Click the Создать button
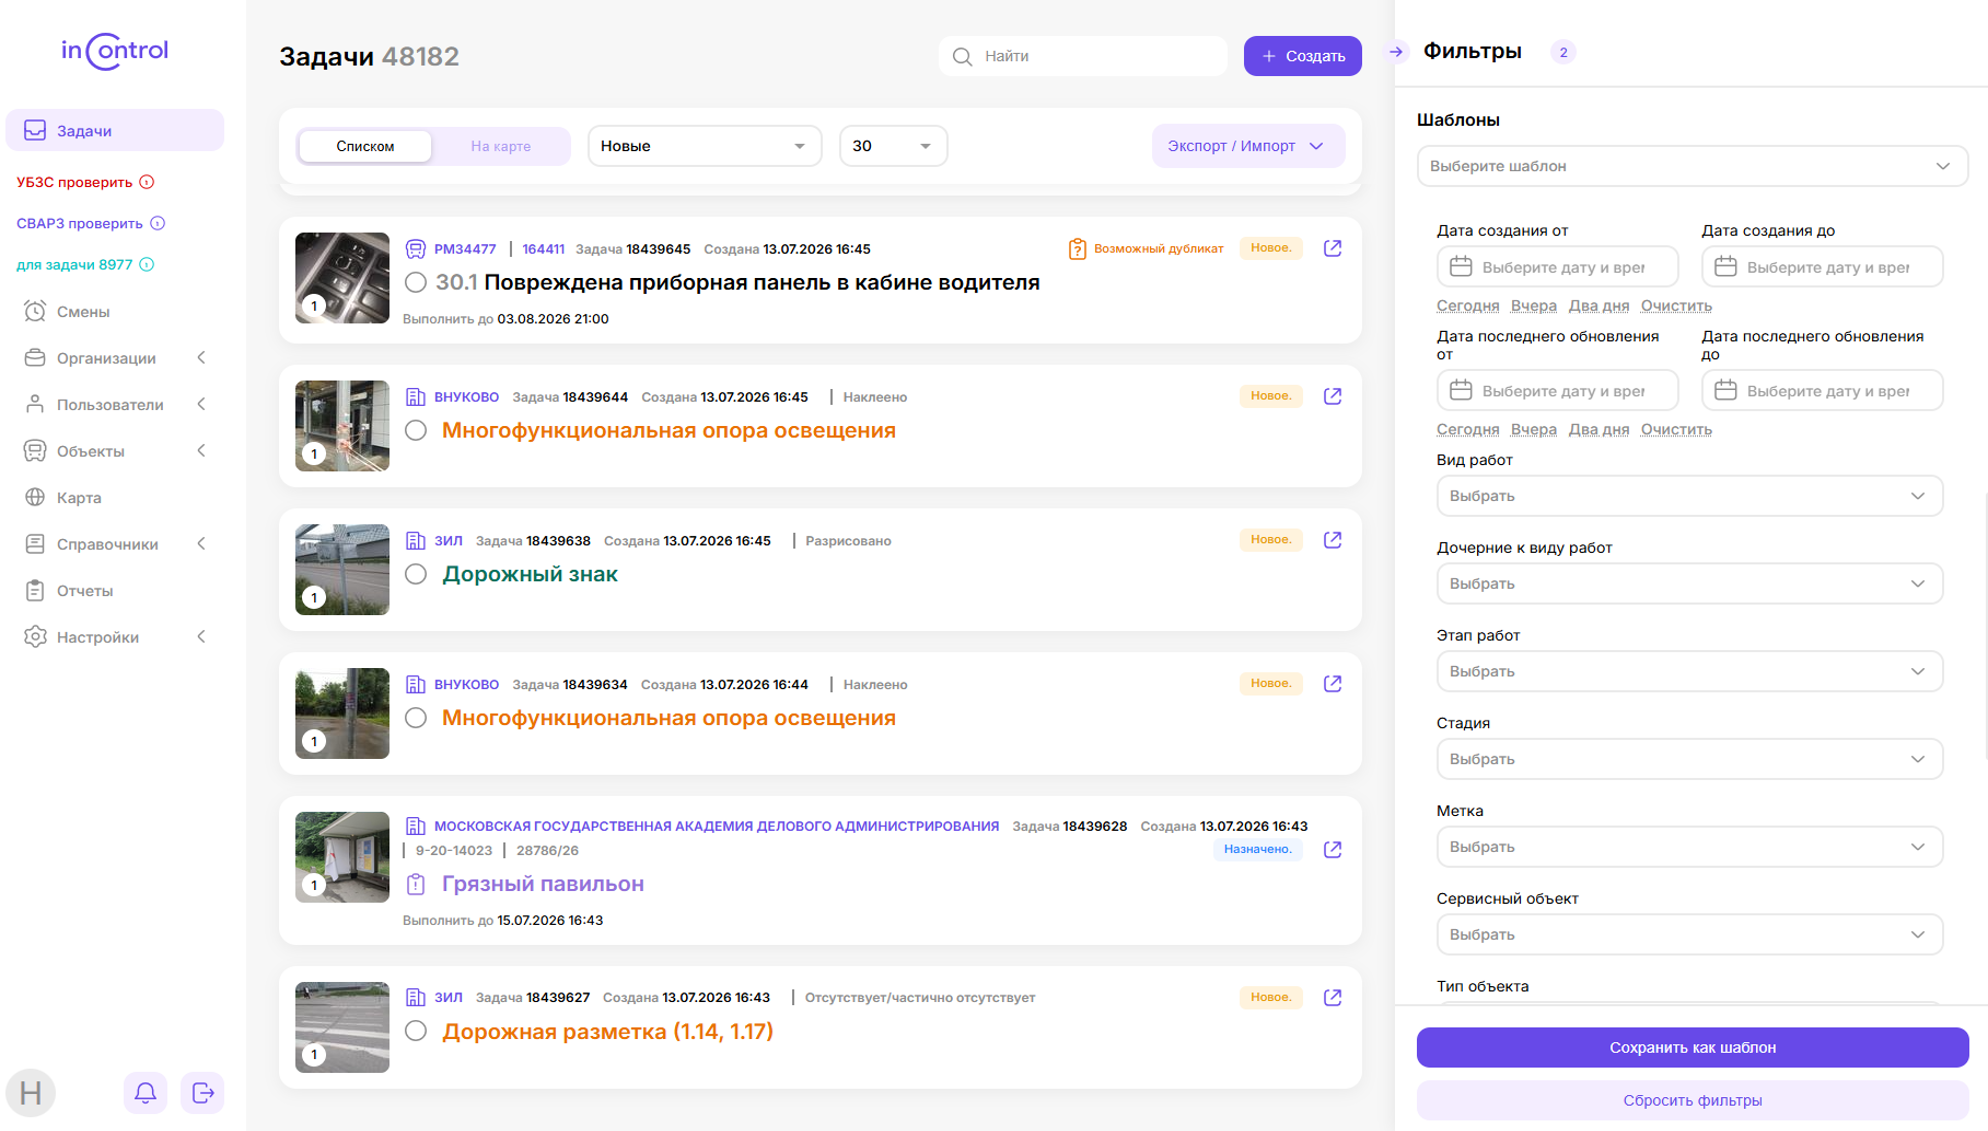The height and width of the screenshot is (1131, 1988). [1302, 56]
